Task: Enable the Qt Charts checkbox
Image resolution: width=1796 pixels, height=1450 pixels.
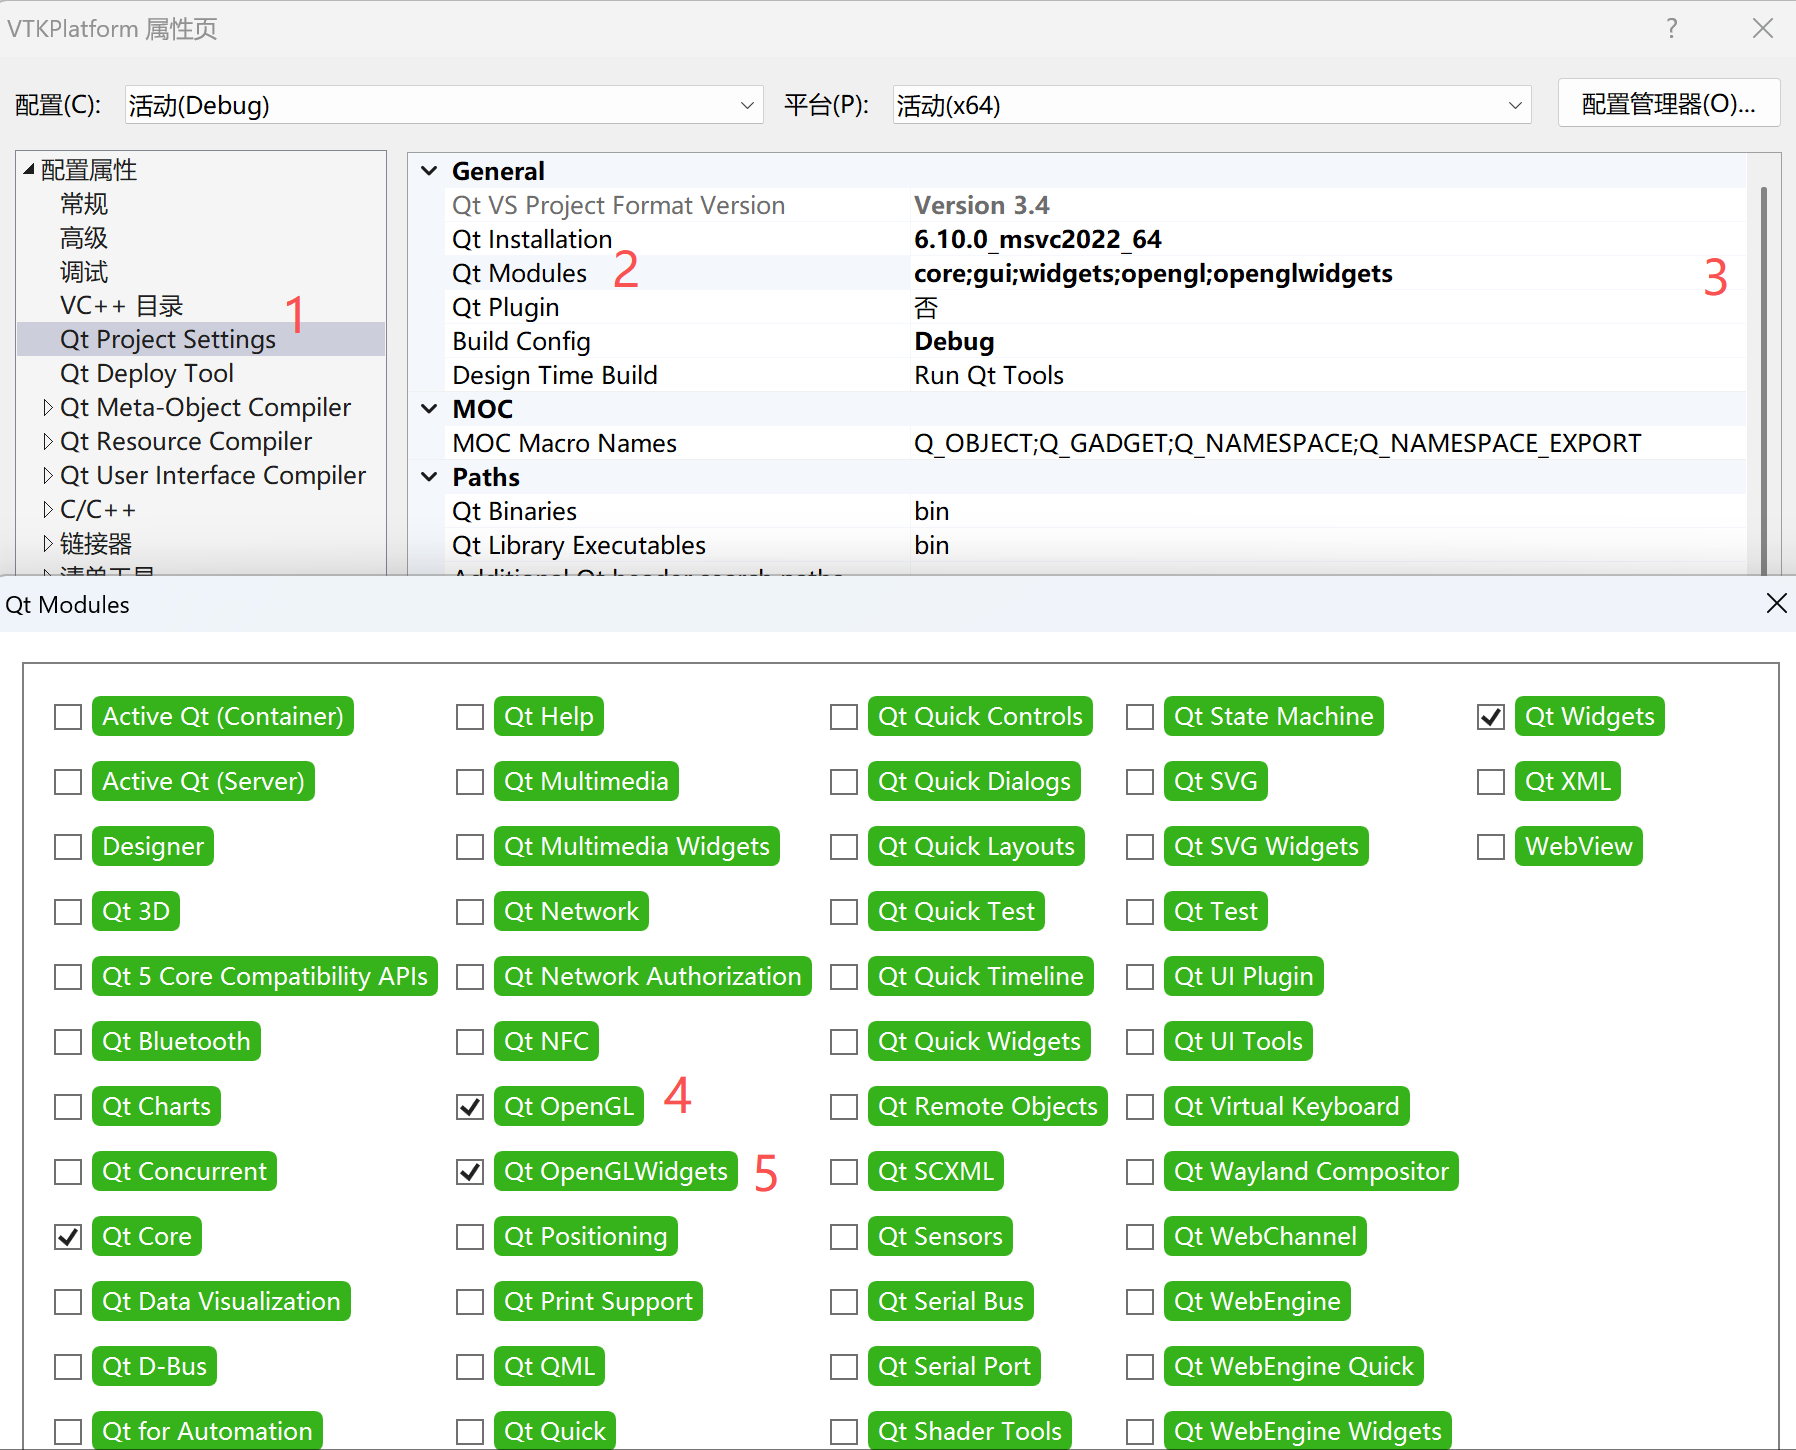Action: click(68, 1107)
